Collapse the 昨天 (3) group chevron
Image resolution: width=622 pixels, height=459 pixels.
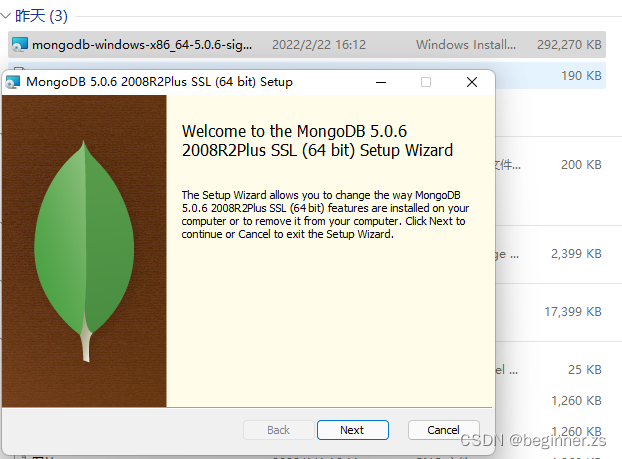(x=6, y=16)
